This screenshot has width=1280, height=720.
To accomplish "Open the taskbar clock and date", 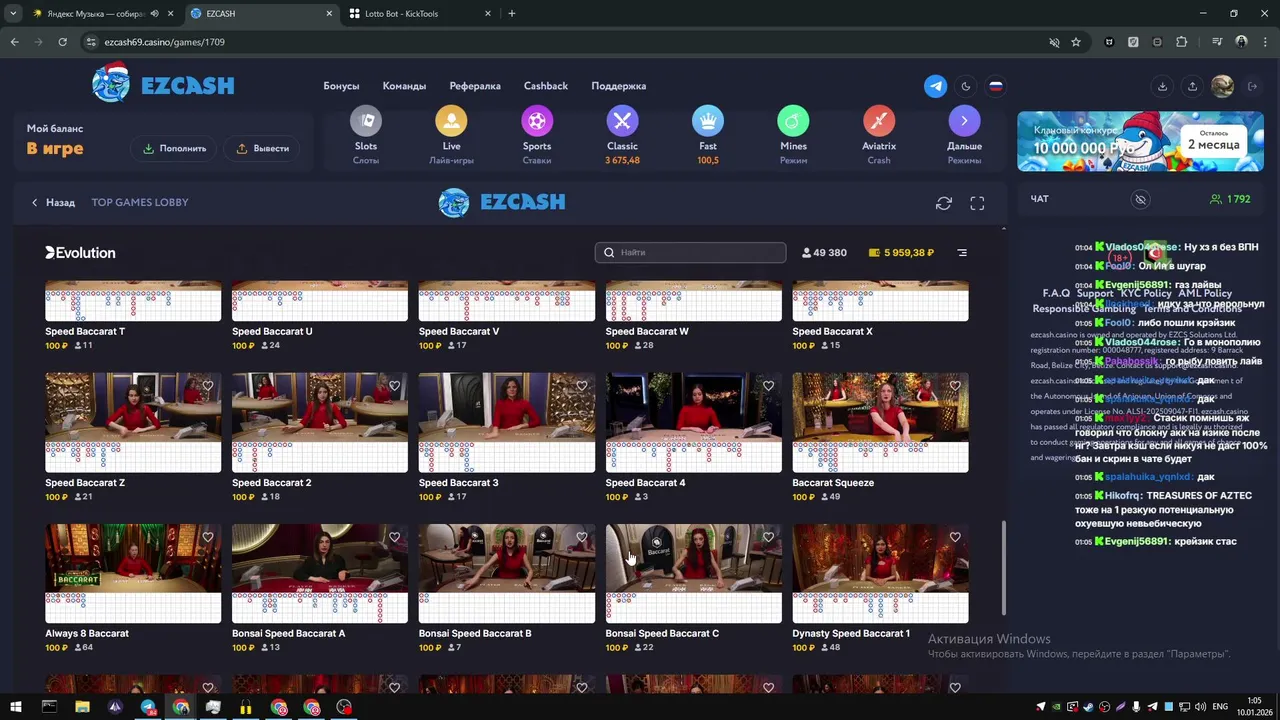I will (1254, 707).
